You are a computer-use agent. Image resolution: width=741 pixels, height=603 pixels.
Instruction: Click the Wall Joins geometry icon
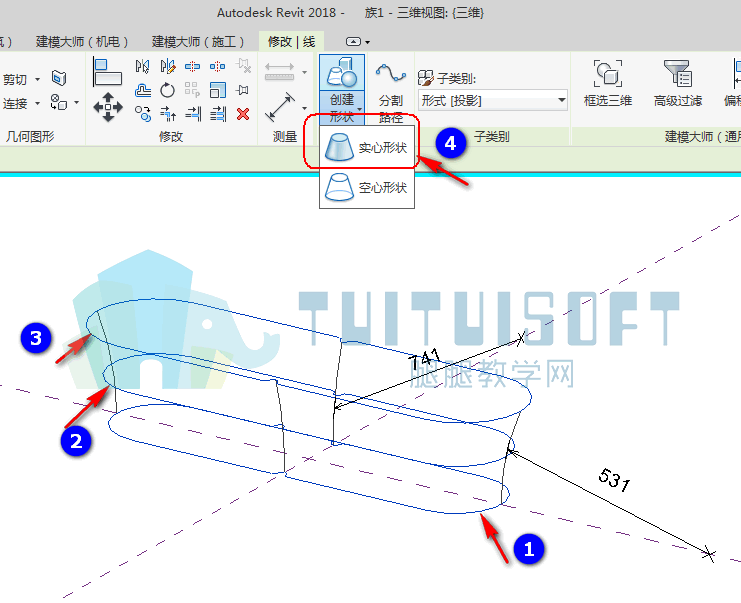tap(59, 78)
